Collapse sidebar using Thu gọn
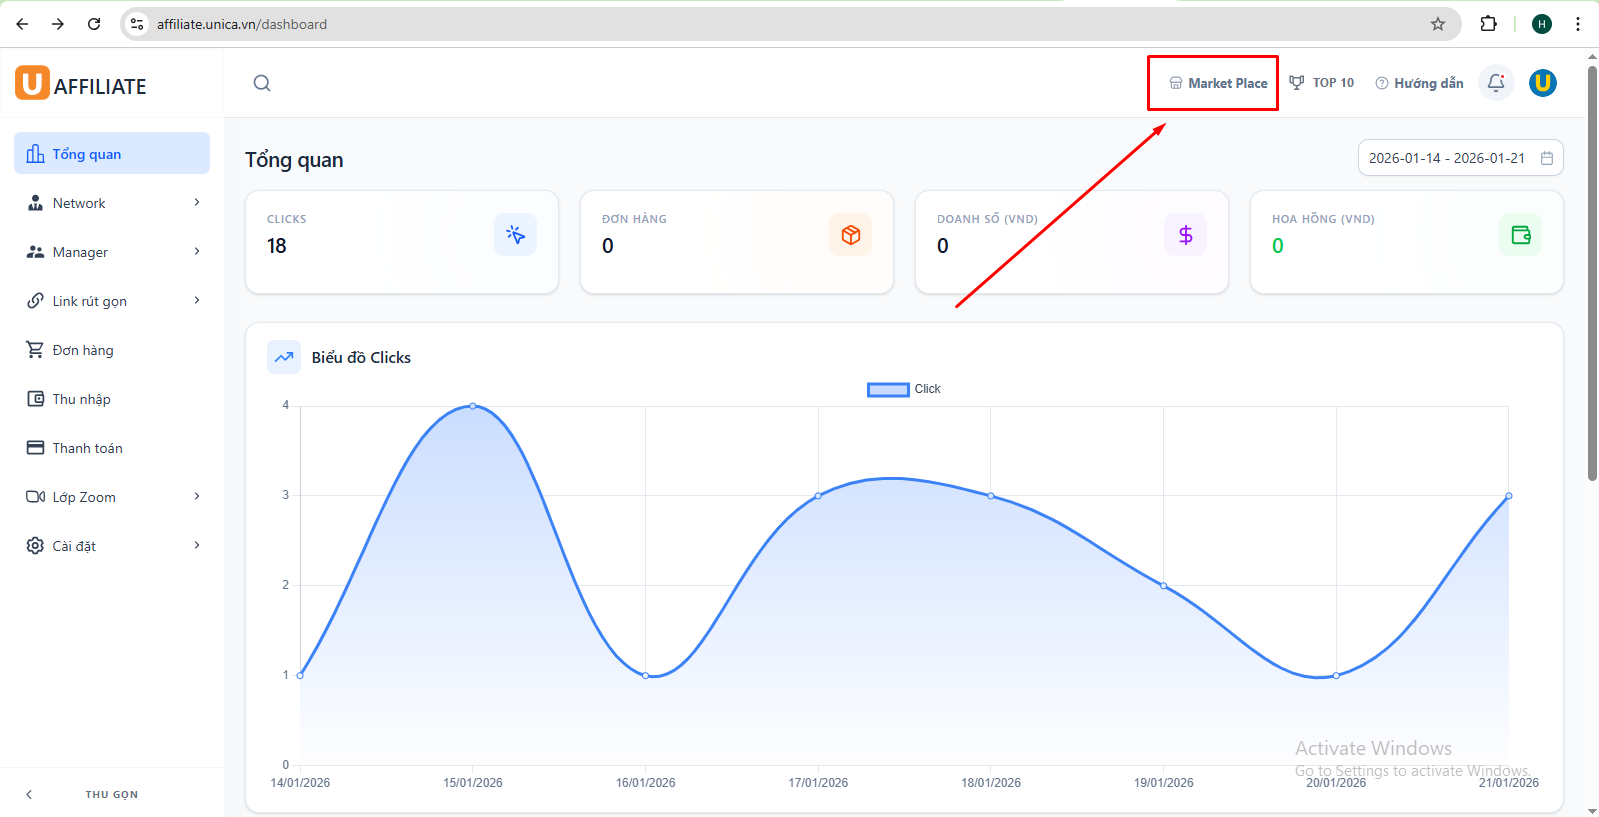 (x=111, y=794)
